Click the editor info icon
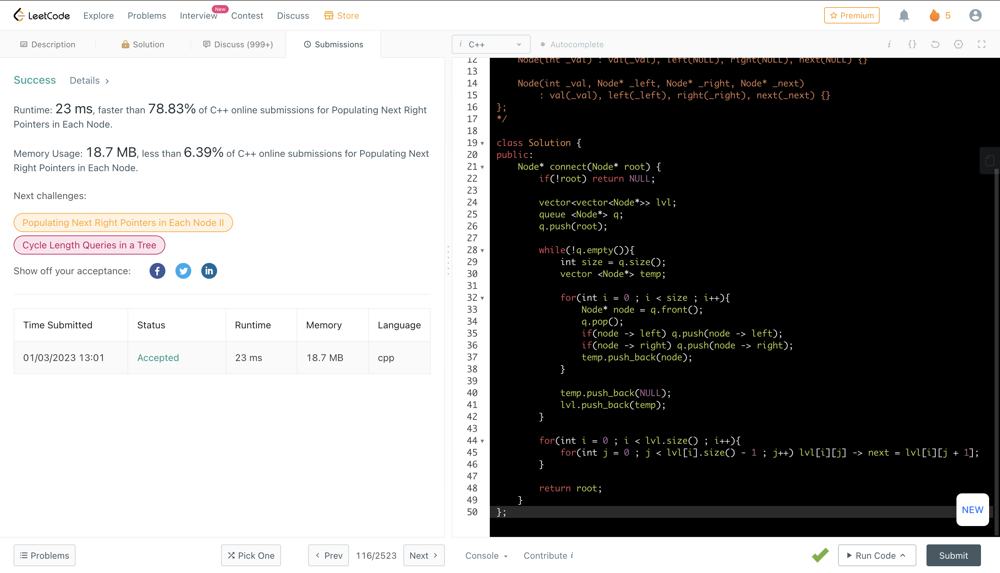Screen dimensions: 1000x573 pos(889,44)
